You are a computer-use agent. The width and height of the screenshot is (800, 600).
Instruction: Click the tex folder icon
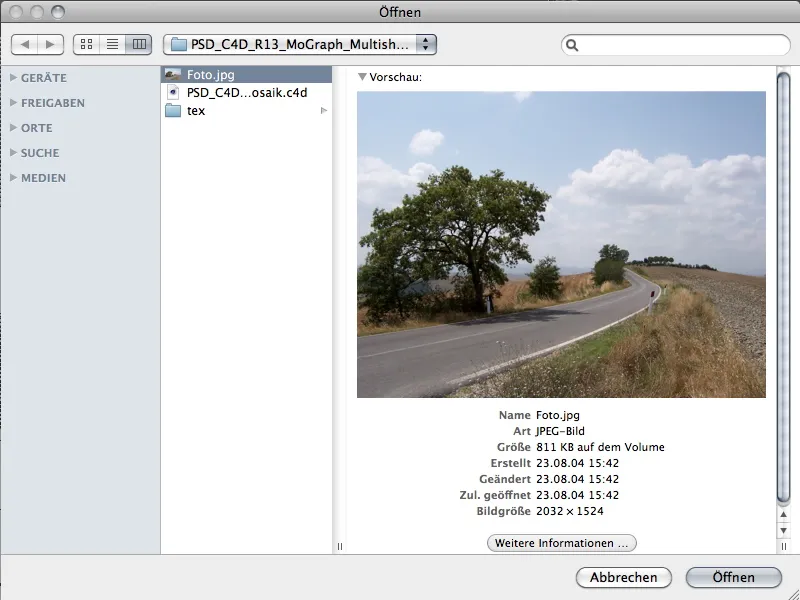pos(173,110)
